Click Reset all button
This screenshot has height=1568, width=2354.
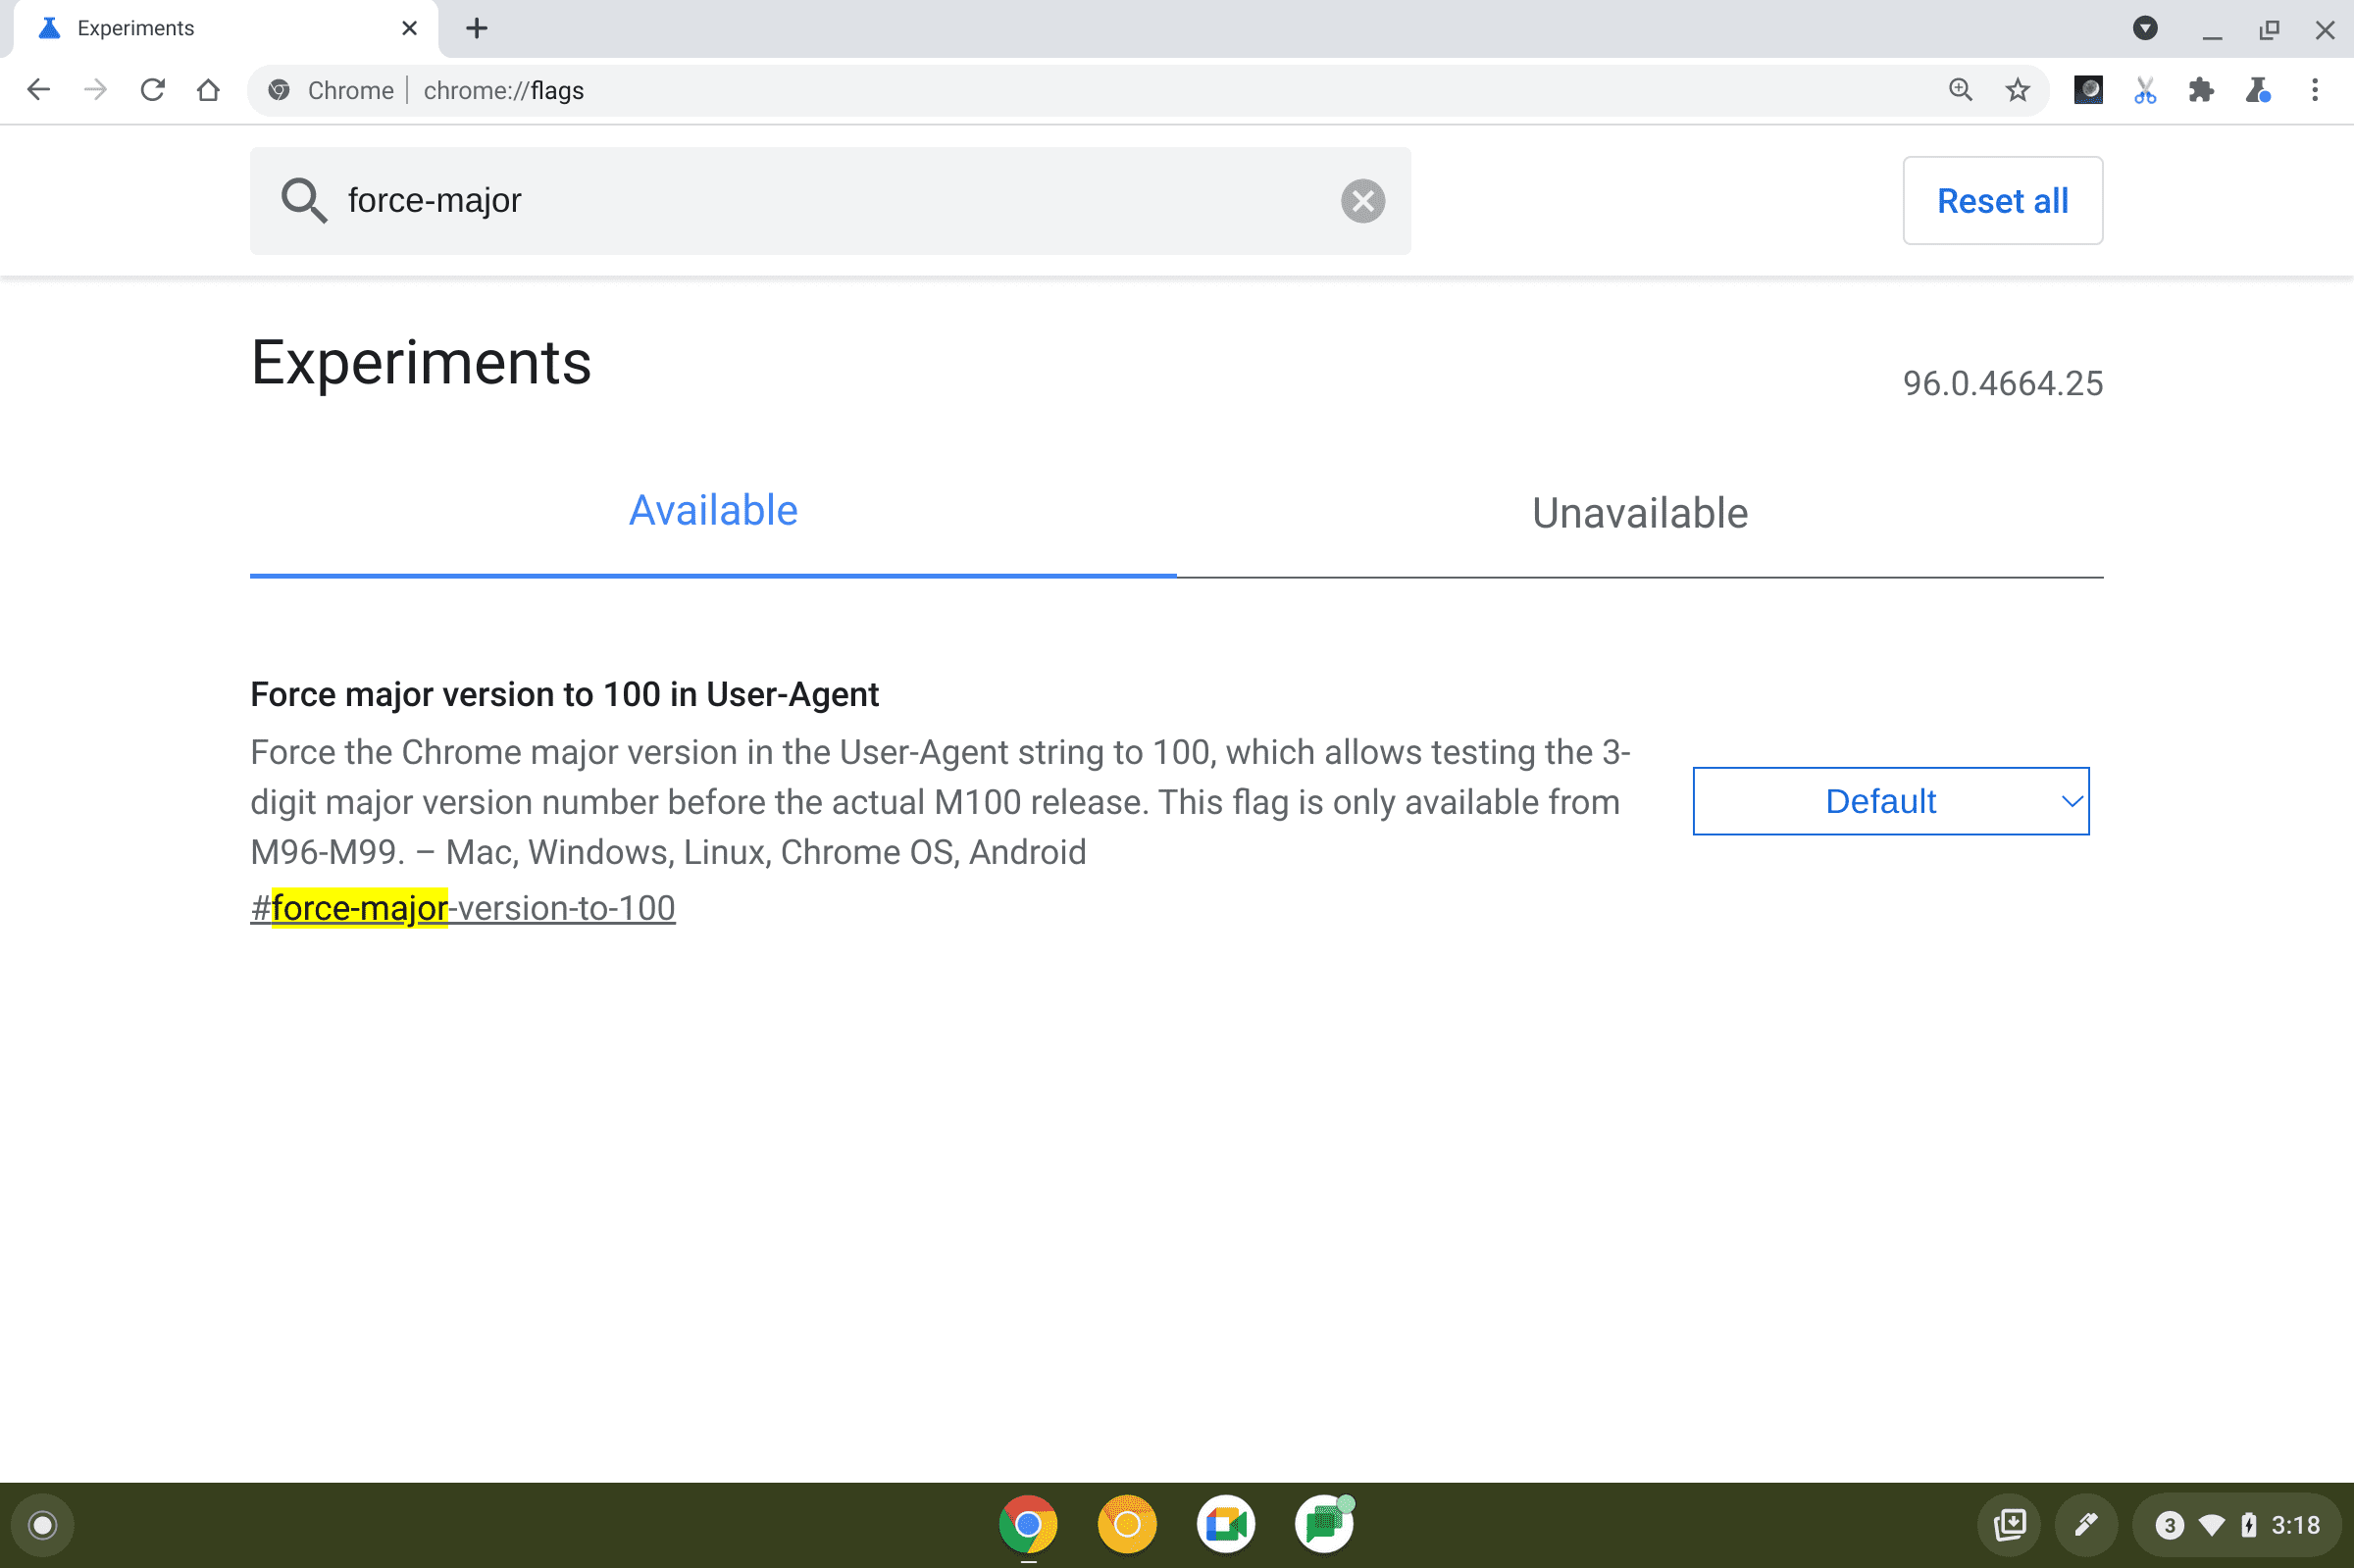pyautogui.click(x=2002, y=199)
